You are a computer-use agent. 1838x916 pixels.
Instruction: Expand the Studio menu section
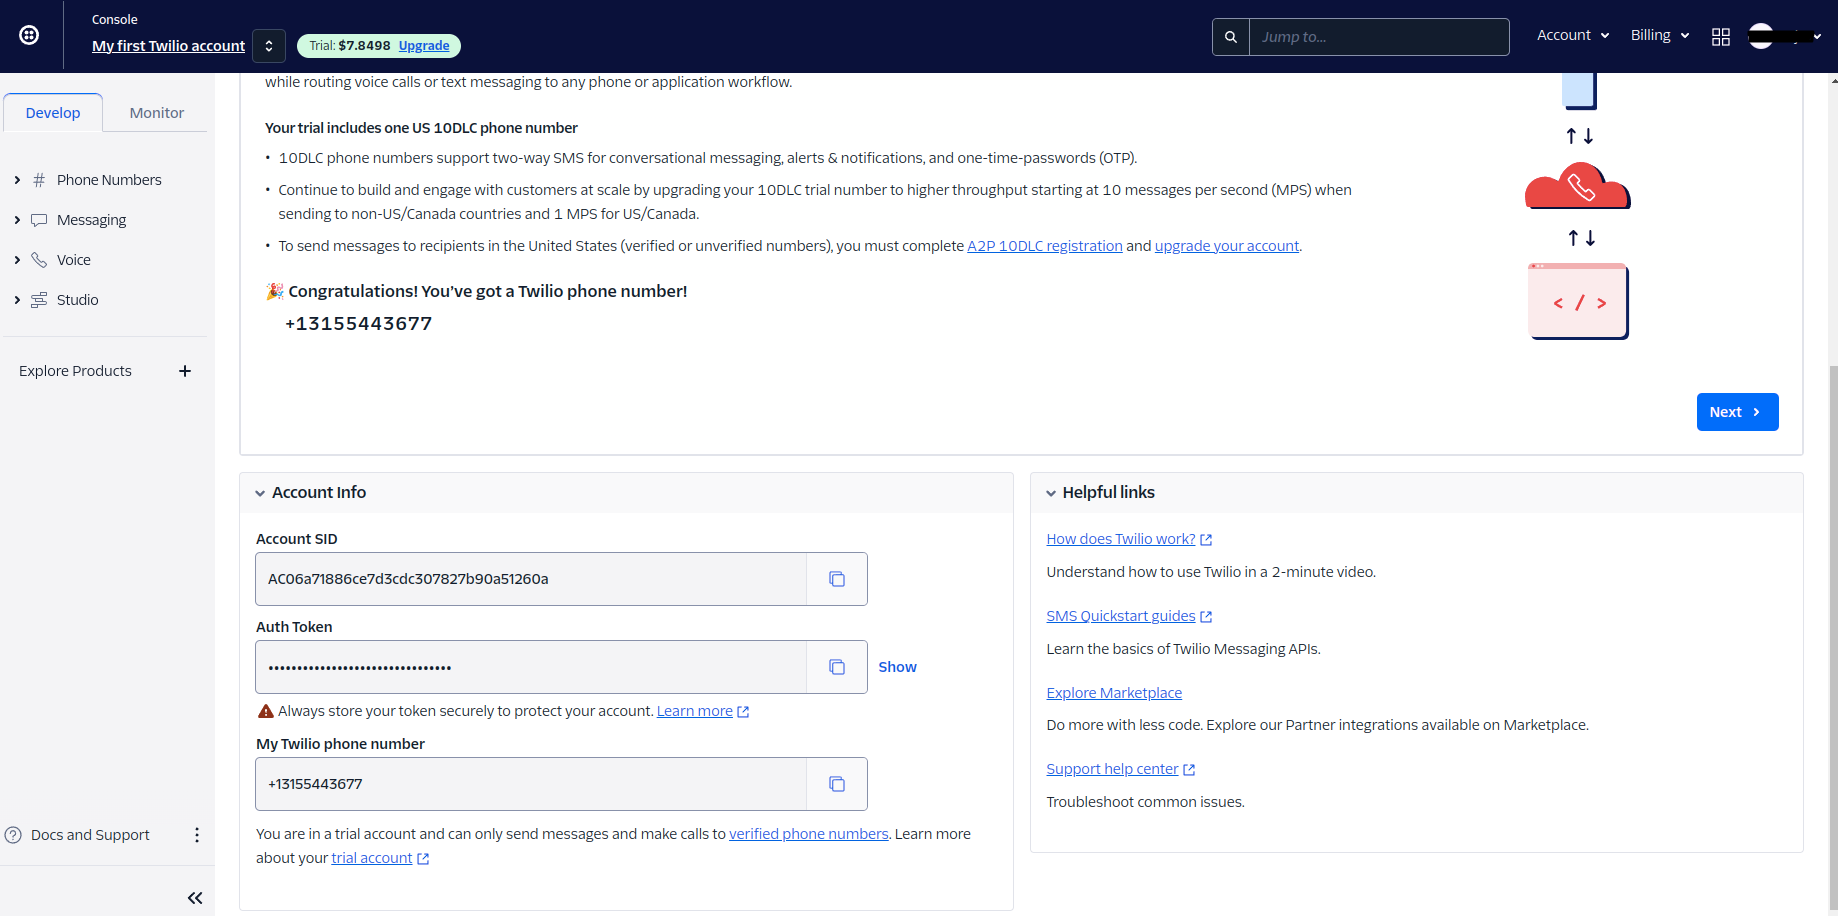point(17,300)
